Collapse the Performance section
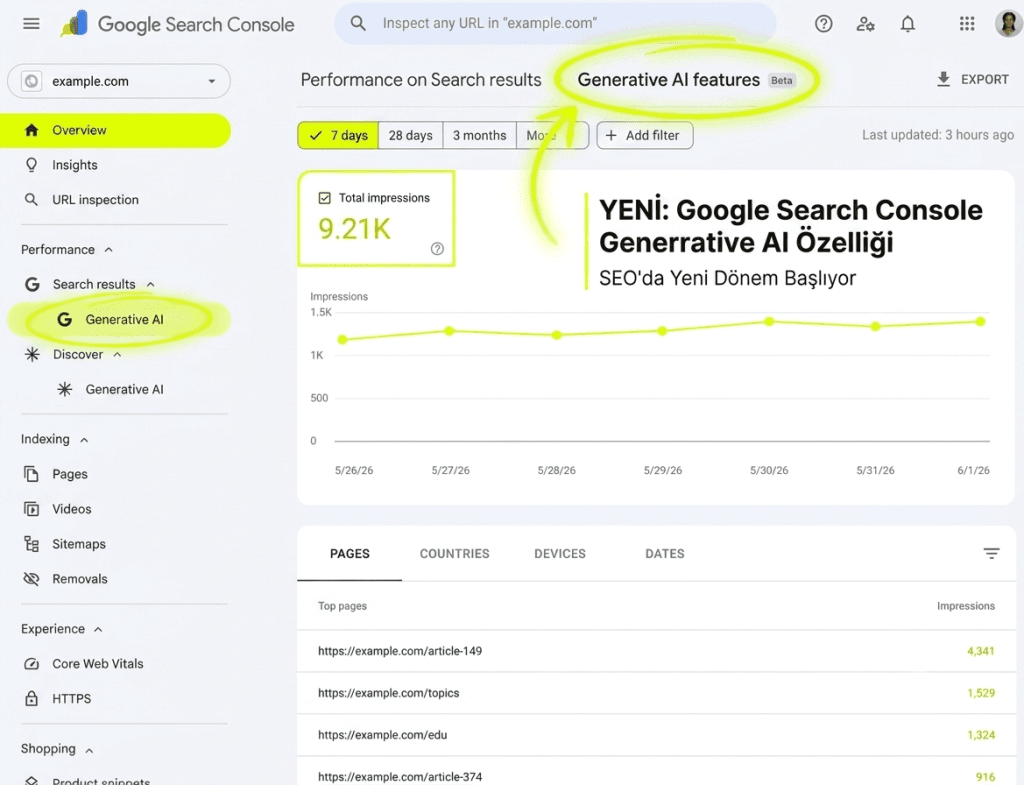 point(108,249)
